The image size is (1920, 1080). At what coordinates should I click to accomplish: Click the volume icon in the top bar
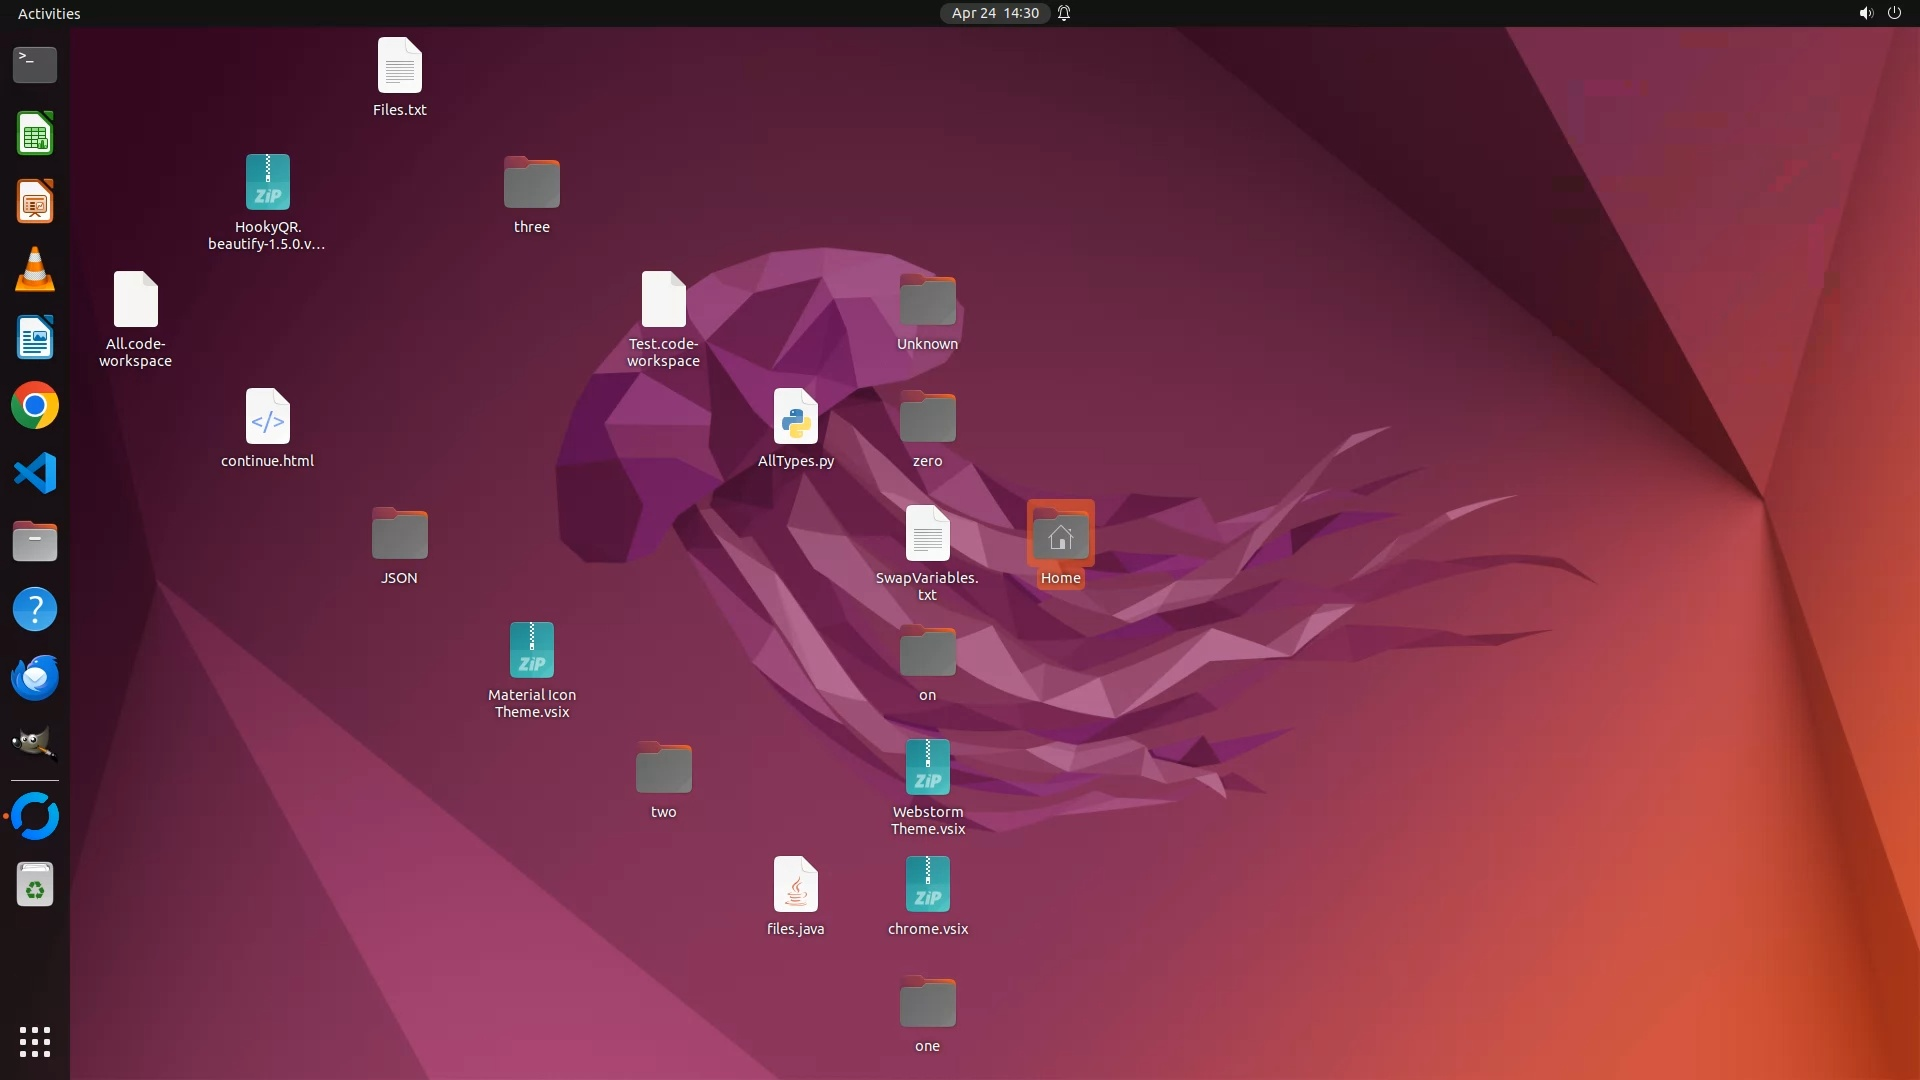click(1865, 13)
